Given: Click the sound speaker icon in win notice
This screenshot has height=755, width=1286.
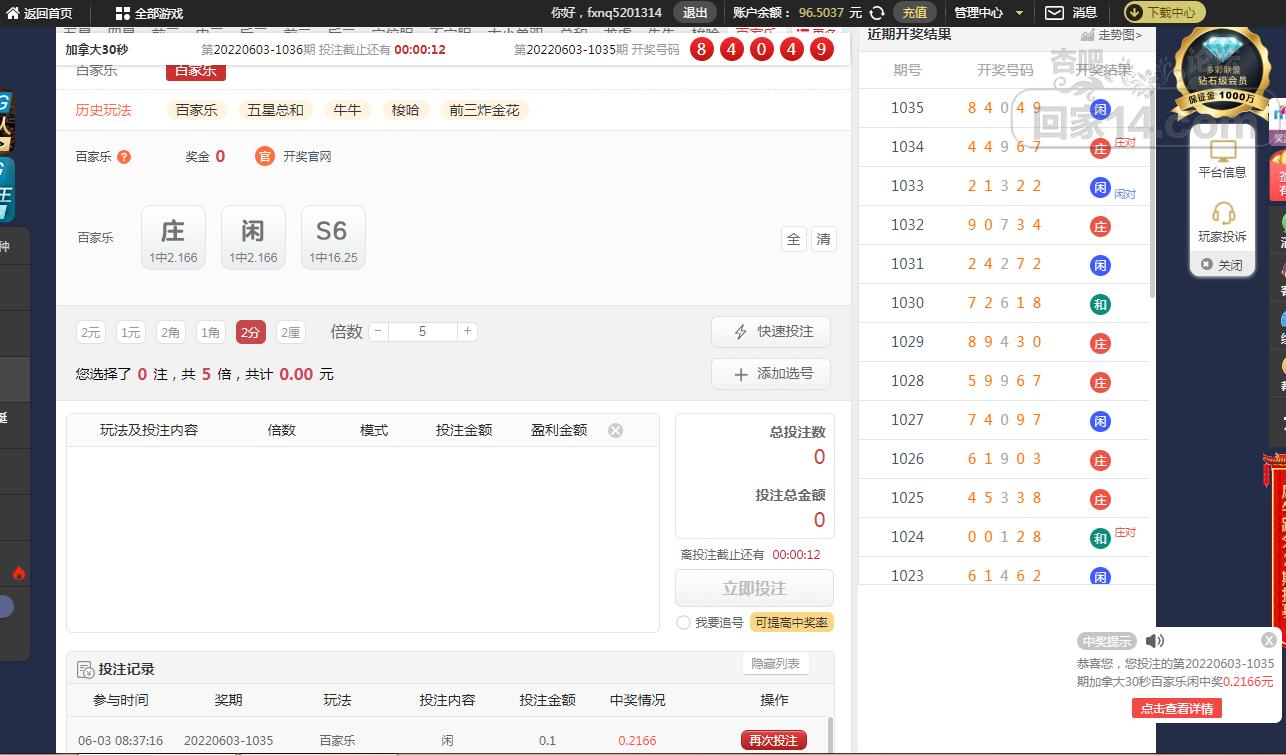Looking at the screenshot, I should pos(1155,641).
